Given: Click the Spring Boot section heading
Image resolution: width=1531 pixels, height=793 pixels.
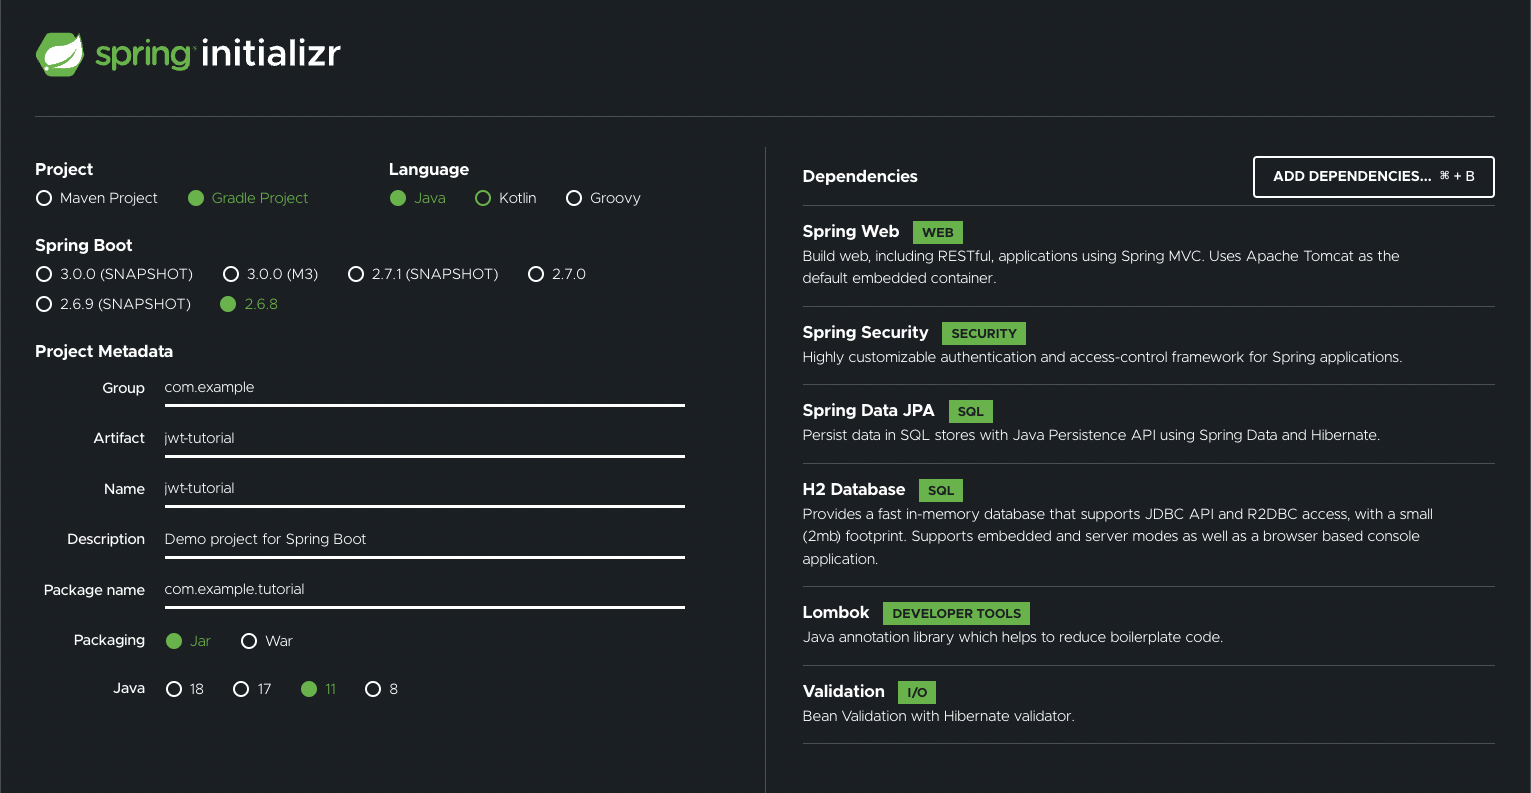Looking at the screenshot, I should (83, 246).
